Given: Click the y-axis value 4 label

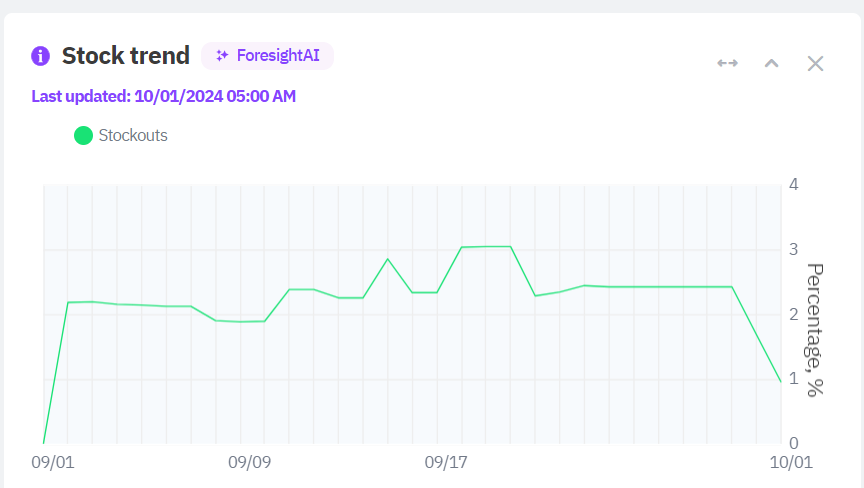Looking at the screenshot, I should pyautogui.click(x=793, y=184).
